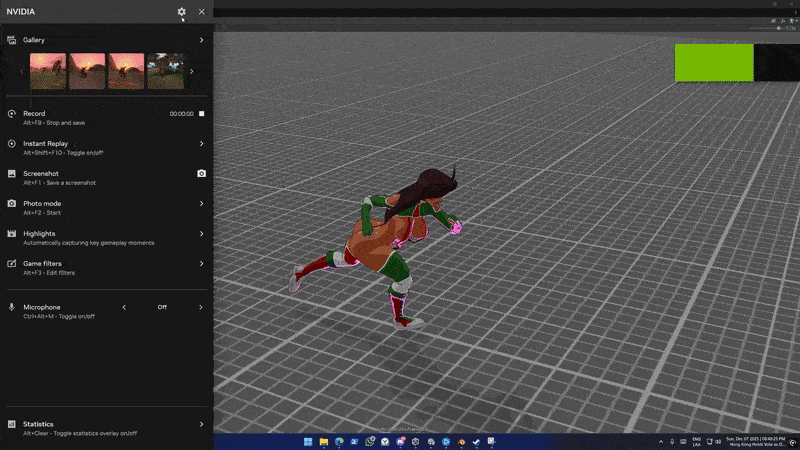The image size is (800, 450).
Task: Open fourth gallery thumbnail
Action: coord(165,71)
